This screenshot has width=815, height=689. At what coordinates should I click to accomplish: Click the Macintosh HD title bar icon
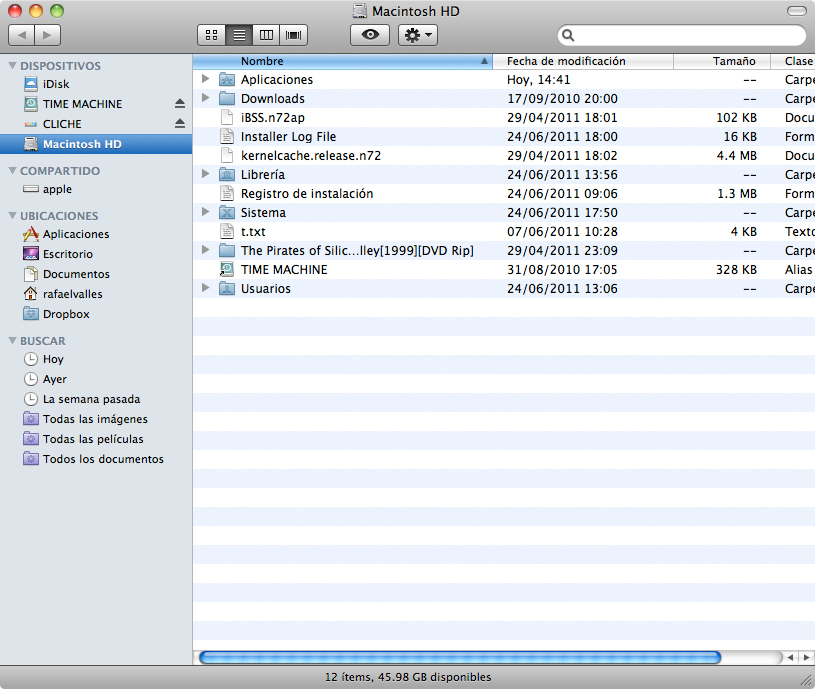click(x=360, y=11)
